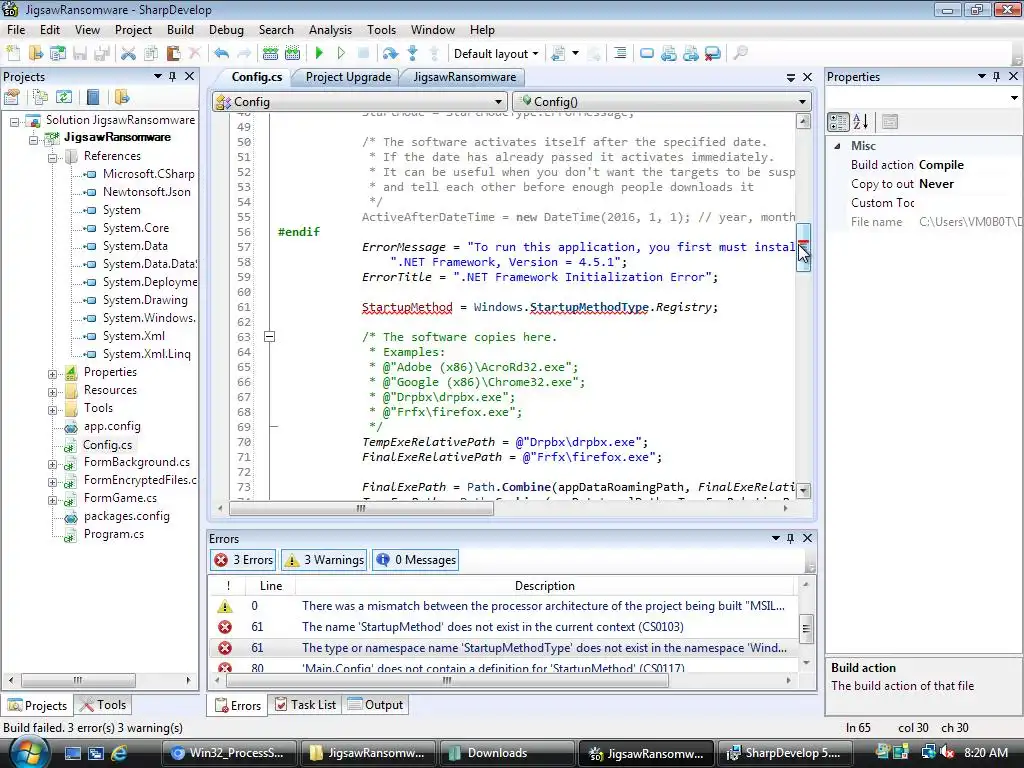Click the Step Into debug icon

point(412,53)
